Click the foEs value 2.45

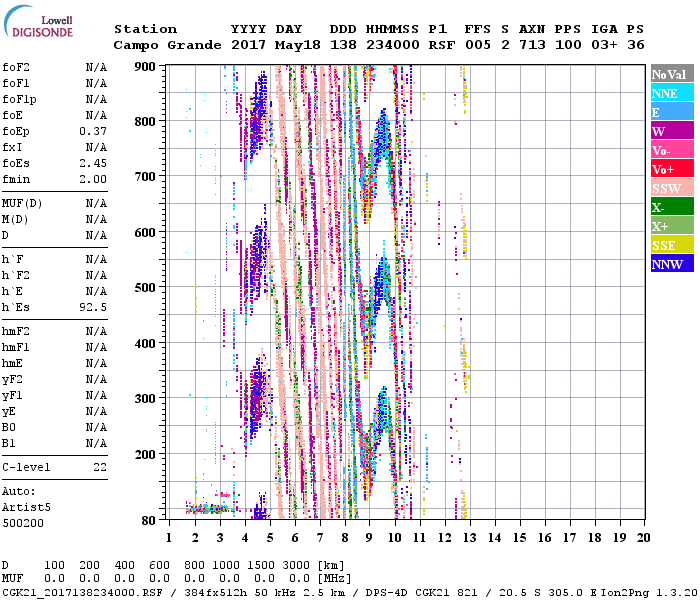point(93,163)
